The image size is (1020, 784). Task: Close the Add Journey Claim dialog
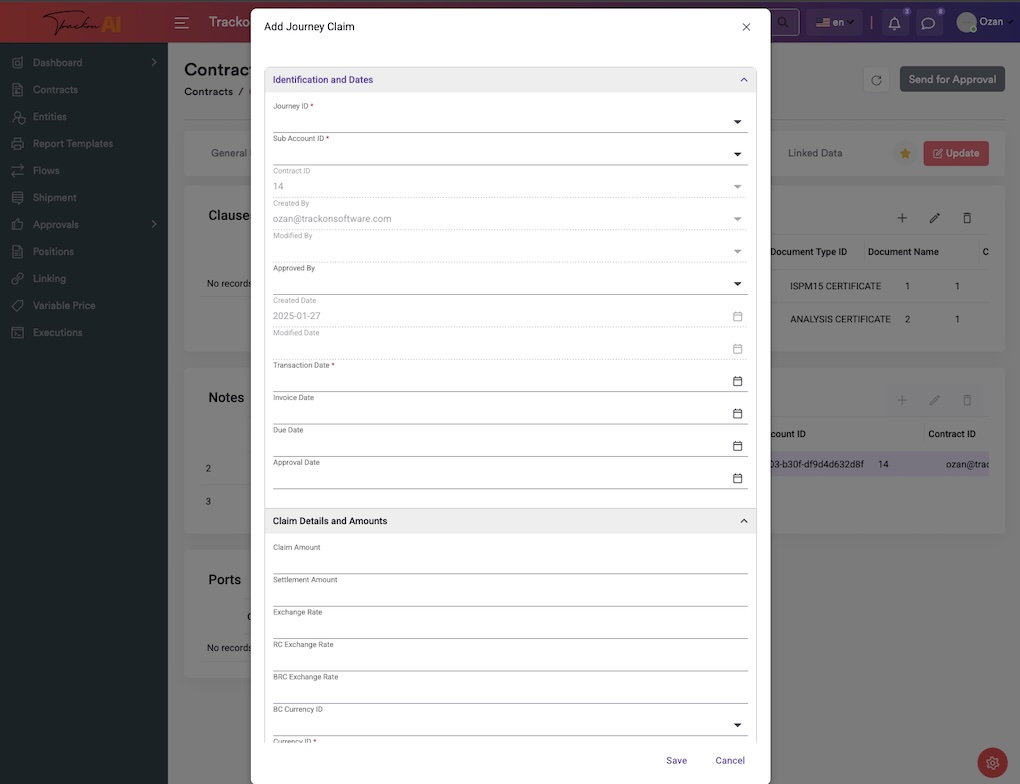[x=746, y=27]
